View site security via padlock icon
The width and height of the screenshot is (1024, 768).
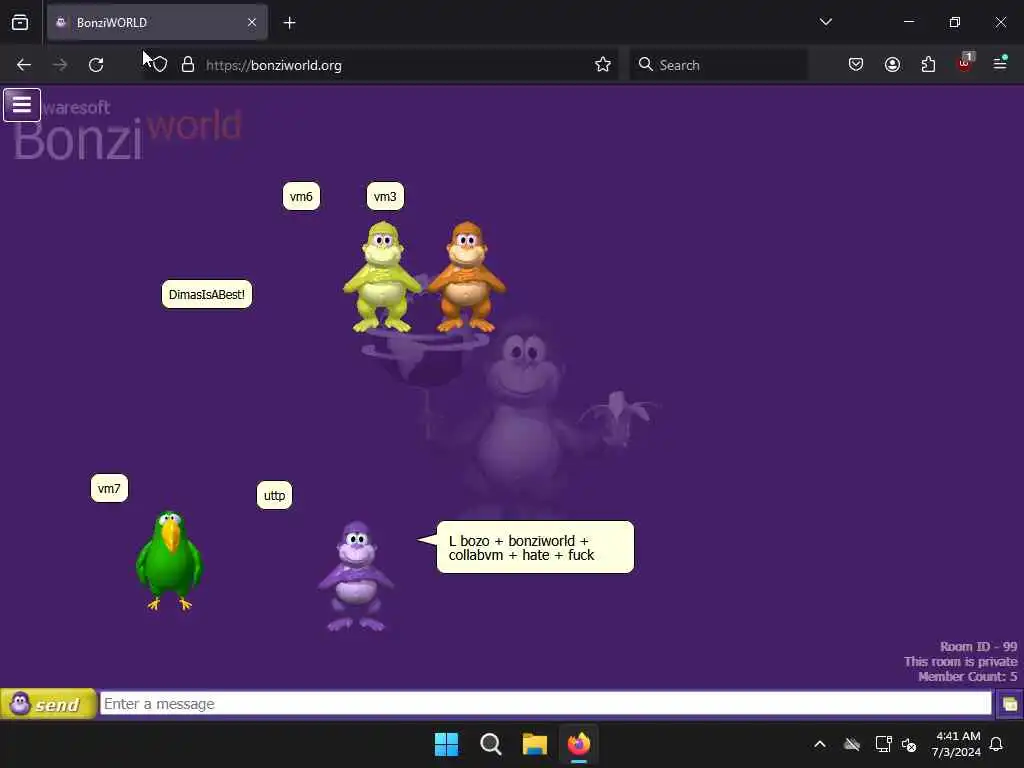(188, 65)
